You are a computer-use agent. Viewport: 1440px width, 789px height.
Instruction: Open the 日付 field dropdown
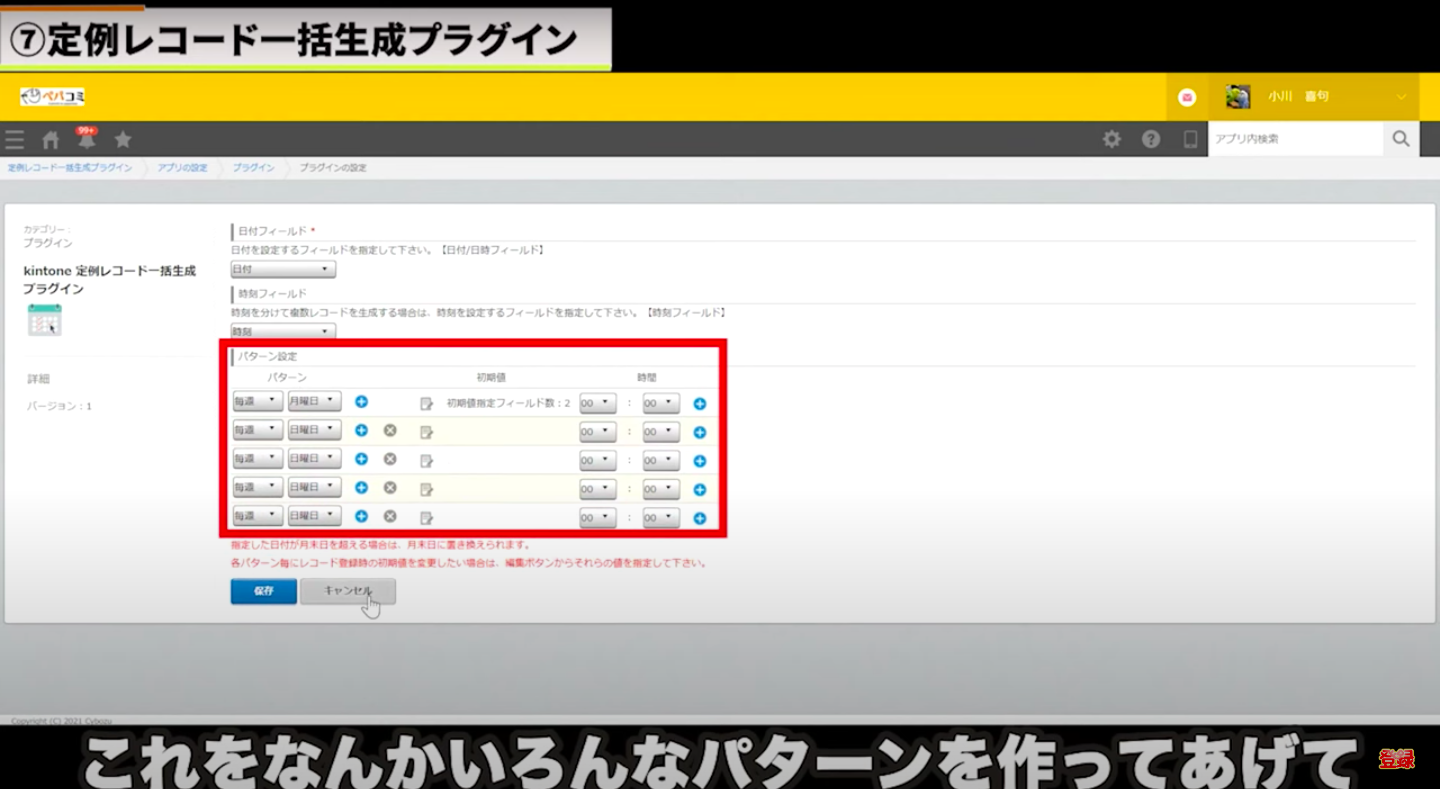point(283,270)
